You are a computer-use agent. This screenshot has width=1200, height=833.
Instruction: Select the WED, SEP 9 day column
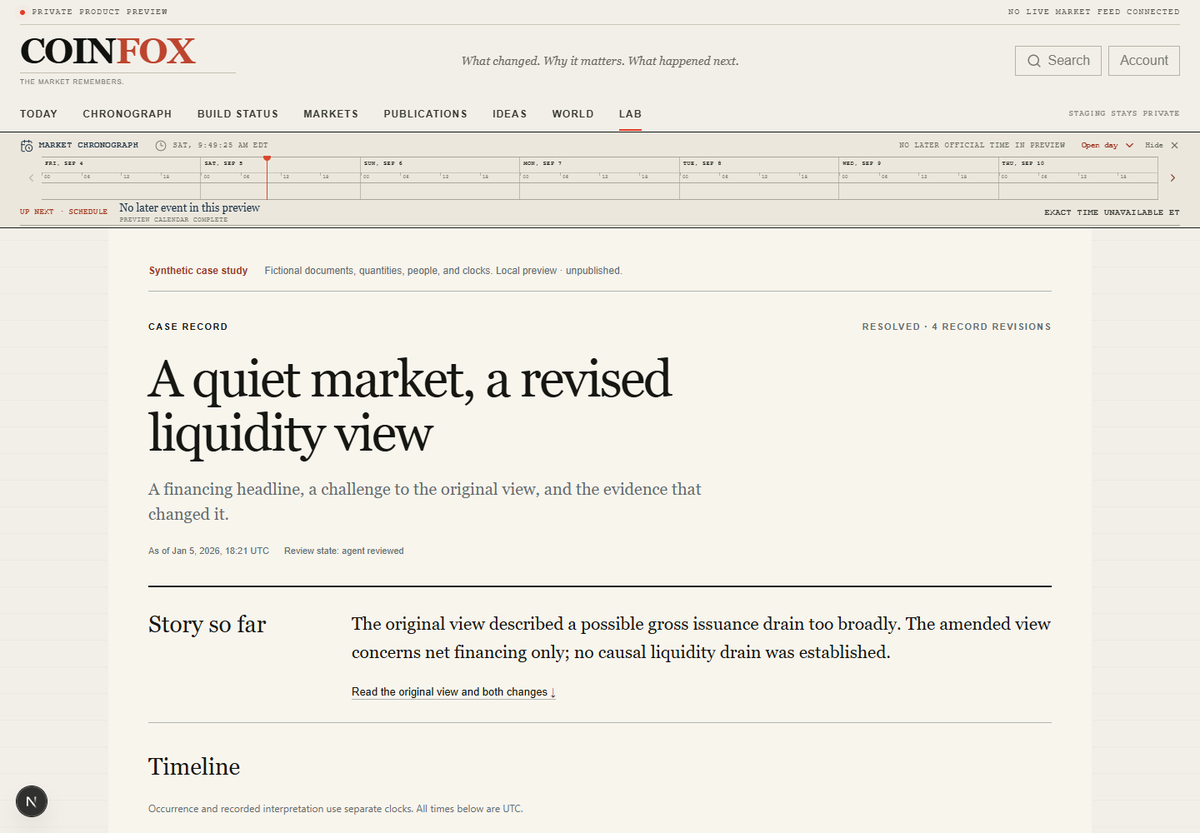[919, 178]
